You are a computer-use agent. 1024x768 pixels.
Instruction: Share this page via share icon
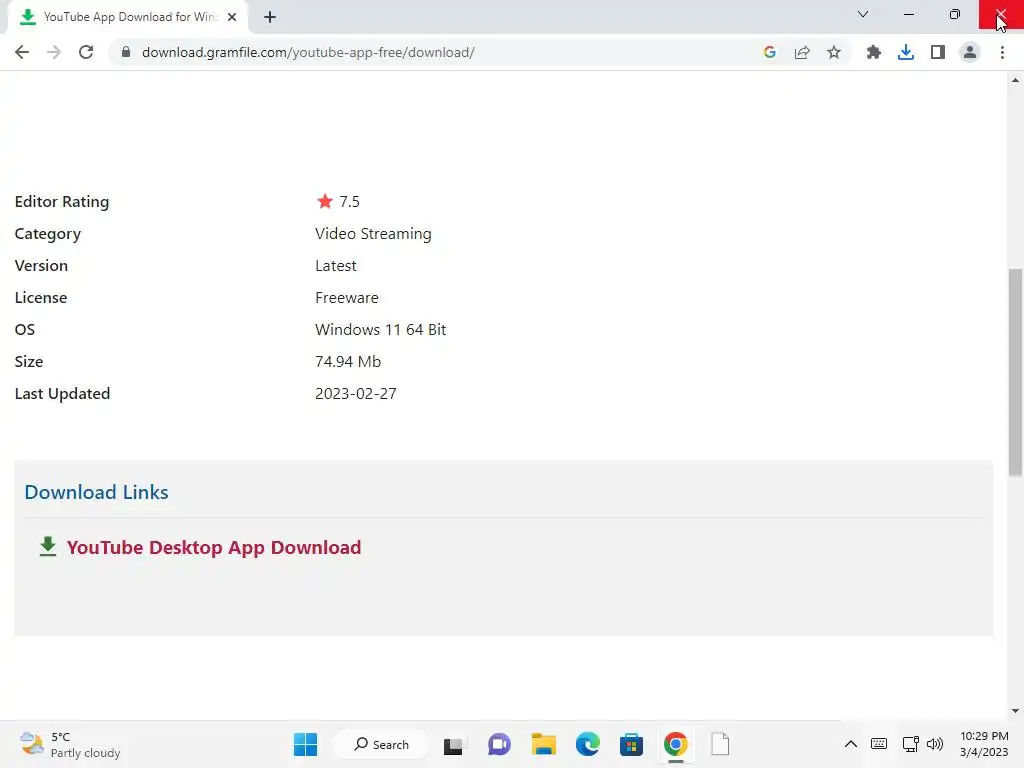point(802,52)
